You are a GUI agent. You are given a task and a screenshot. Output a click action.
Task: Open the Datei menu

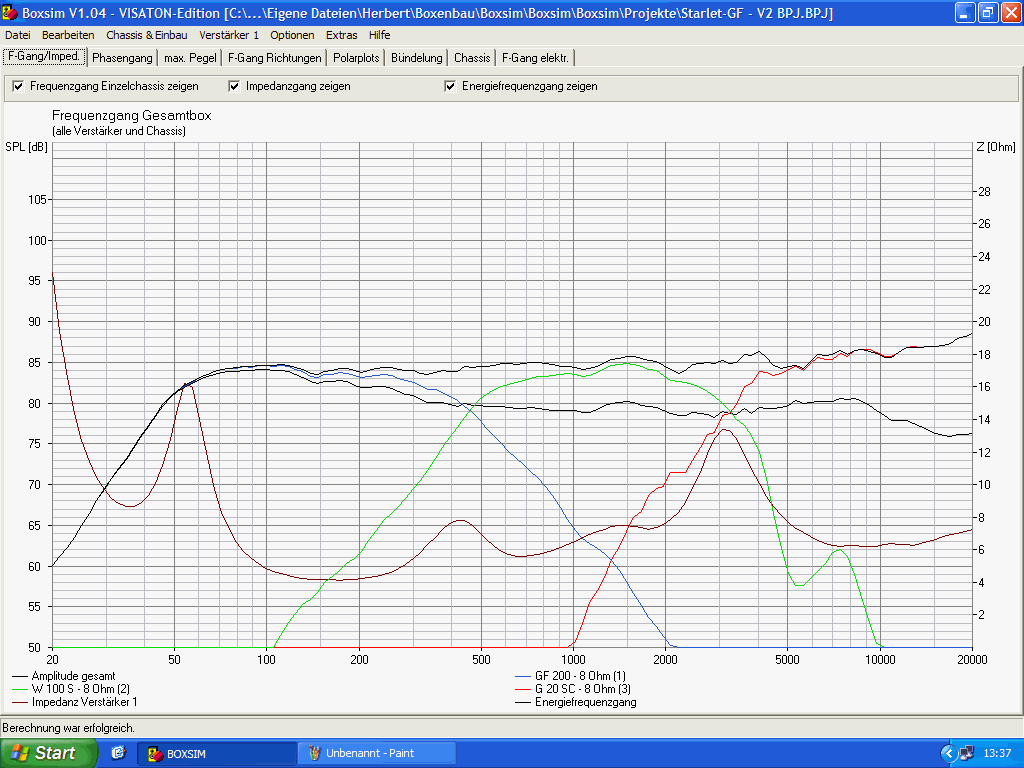[x=18, y=35]
